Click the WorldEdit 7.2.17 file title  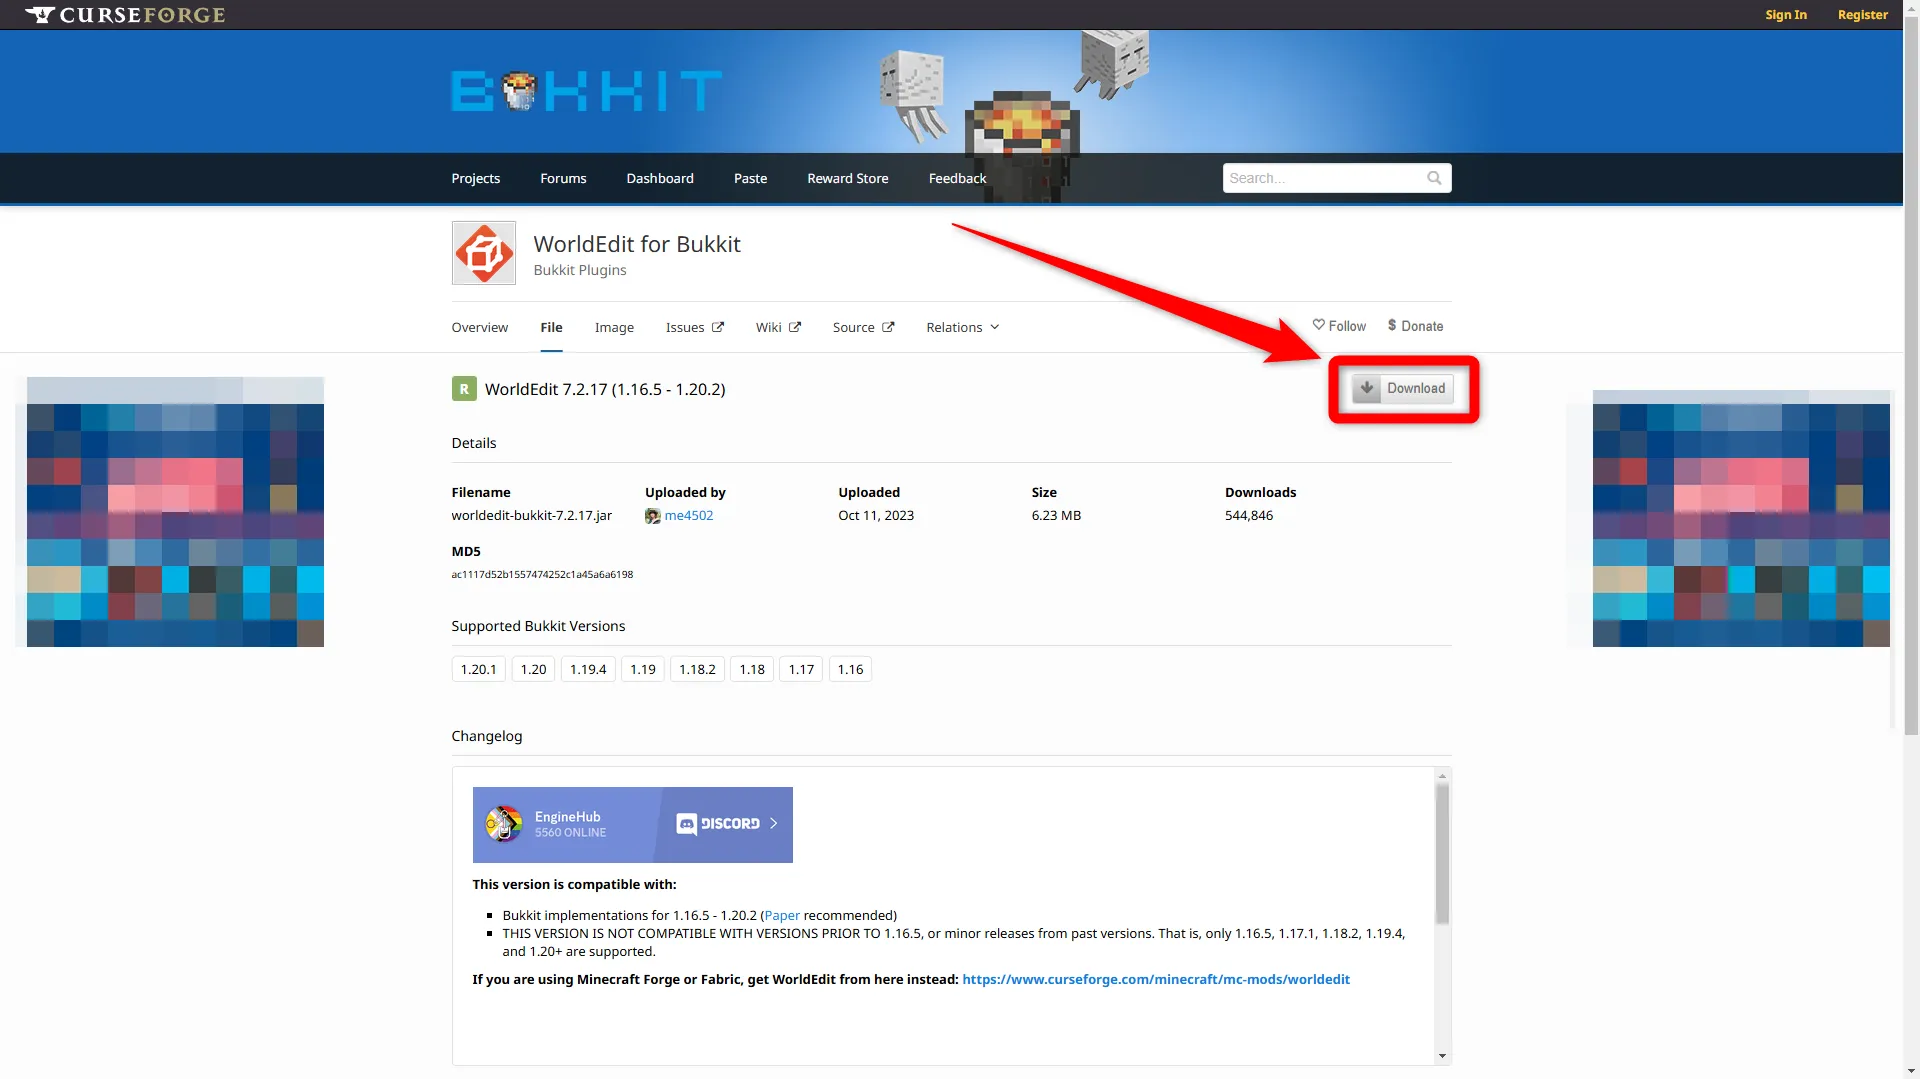[x=605, y=389]
